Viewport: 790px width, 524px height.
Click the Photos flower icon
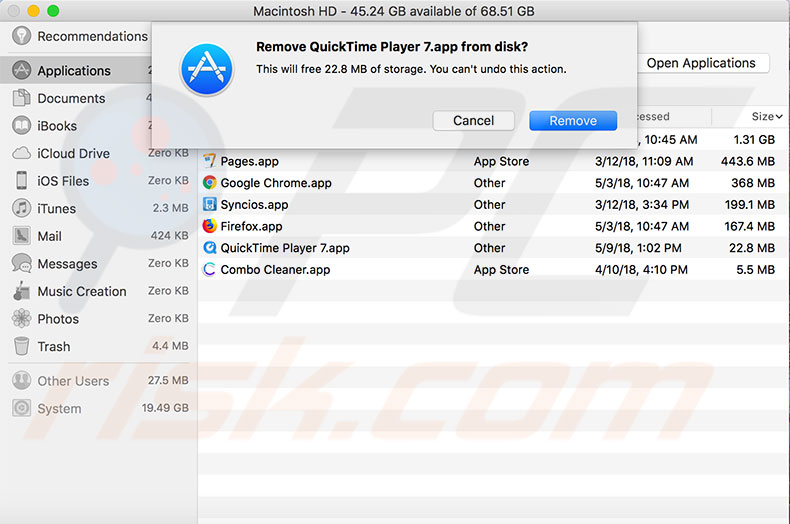[x=21, y=318]
